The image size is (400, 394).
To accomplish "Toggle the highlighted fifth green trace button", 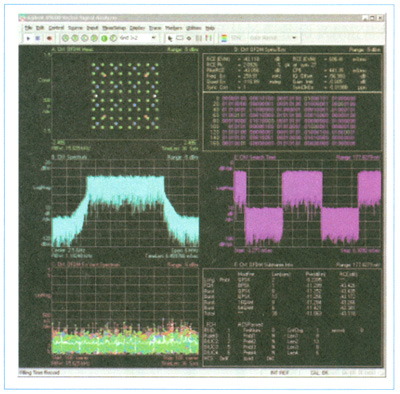I will pos(104,38).
